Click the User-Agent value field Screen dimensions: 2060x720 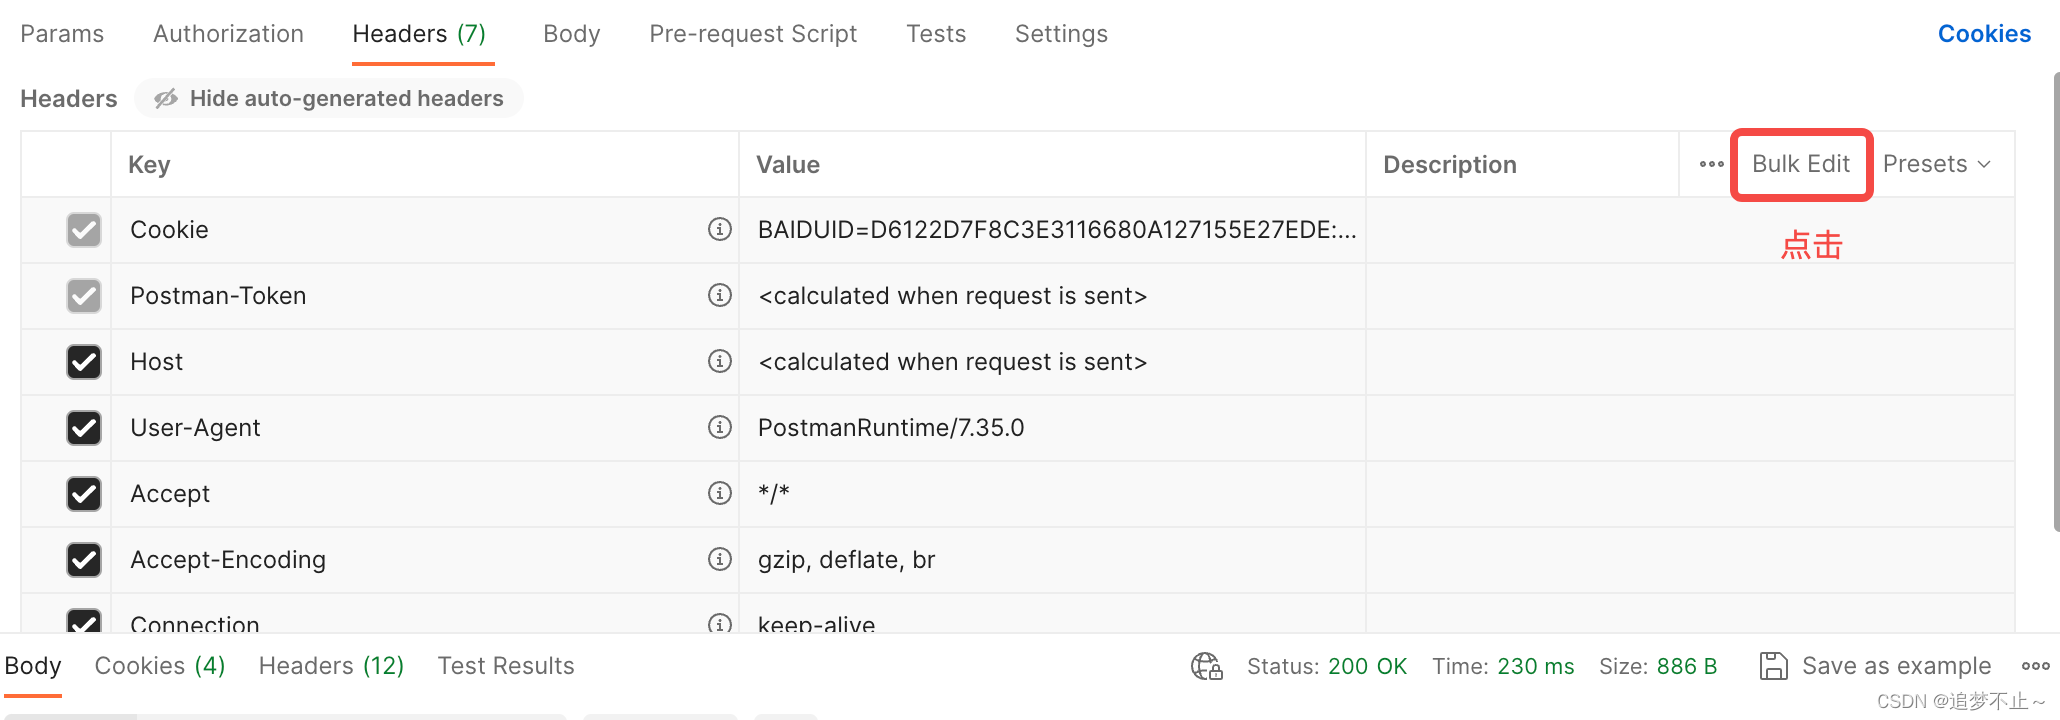coord(1050,428)
